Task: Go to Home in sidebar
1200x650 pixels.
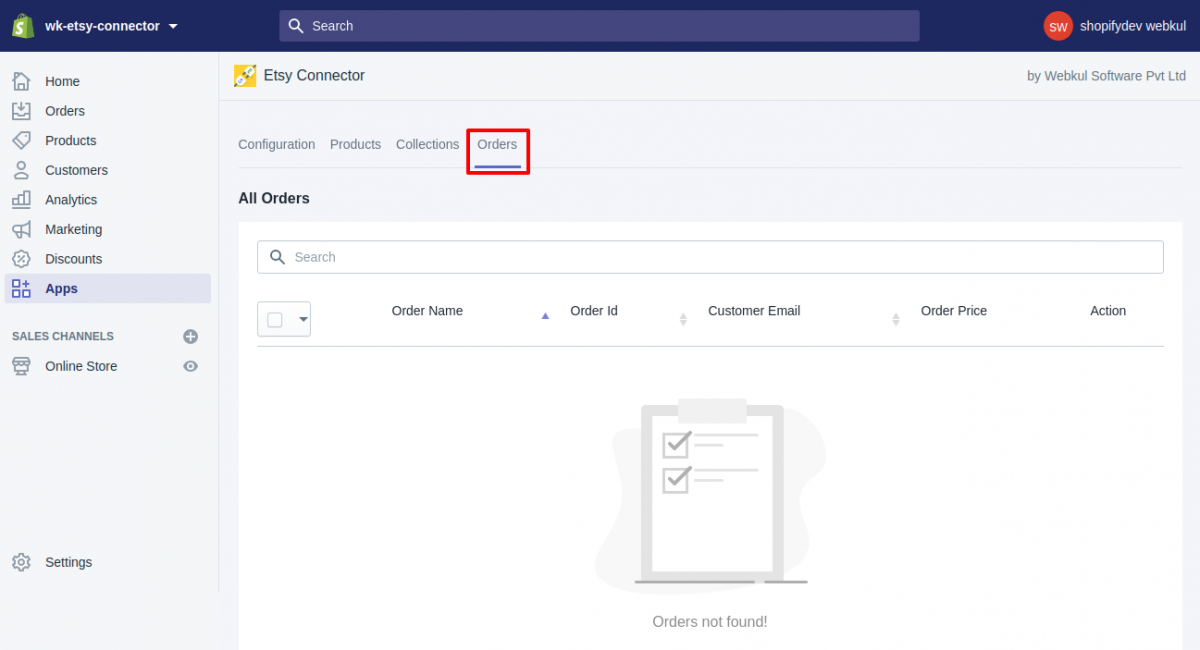Action: (62, 81)
